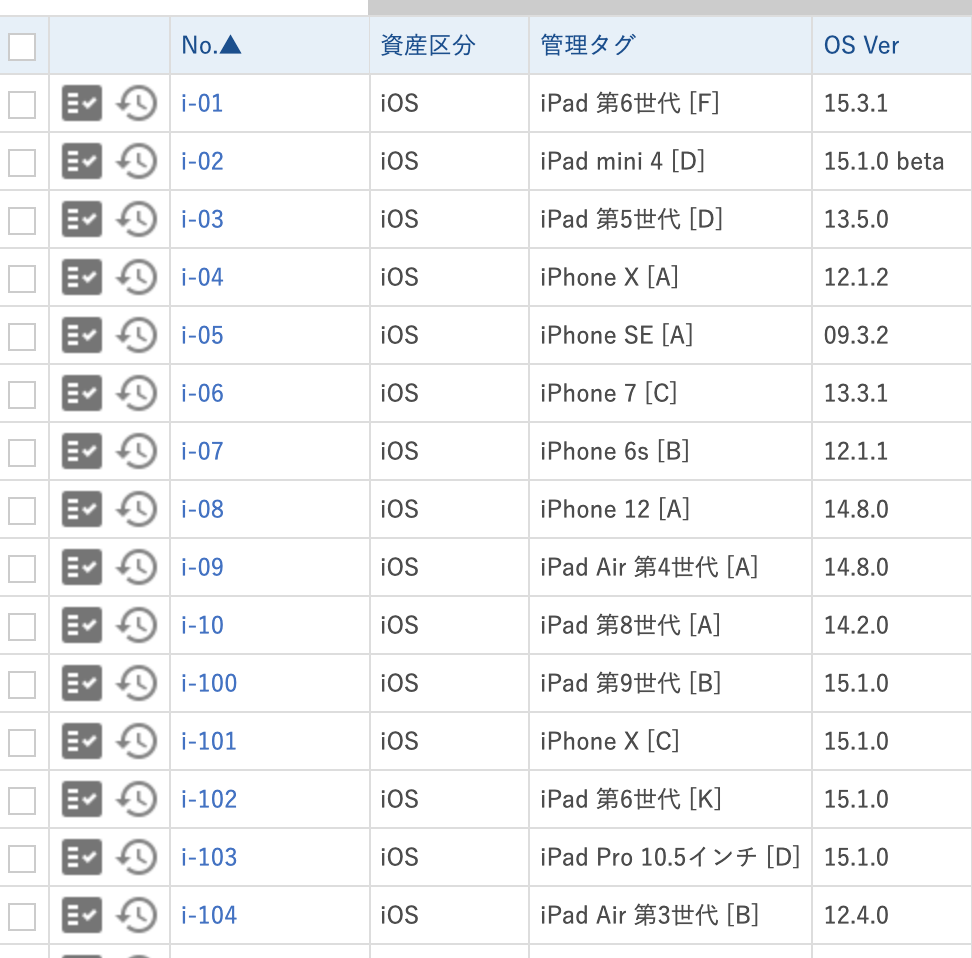This screenshot has width=972, height=958.
Task: Open history icon for row i-07
Action: [x=136, y=451]
